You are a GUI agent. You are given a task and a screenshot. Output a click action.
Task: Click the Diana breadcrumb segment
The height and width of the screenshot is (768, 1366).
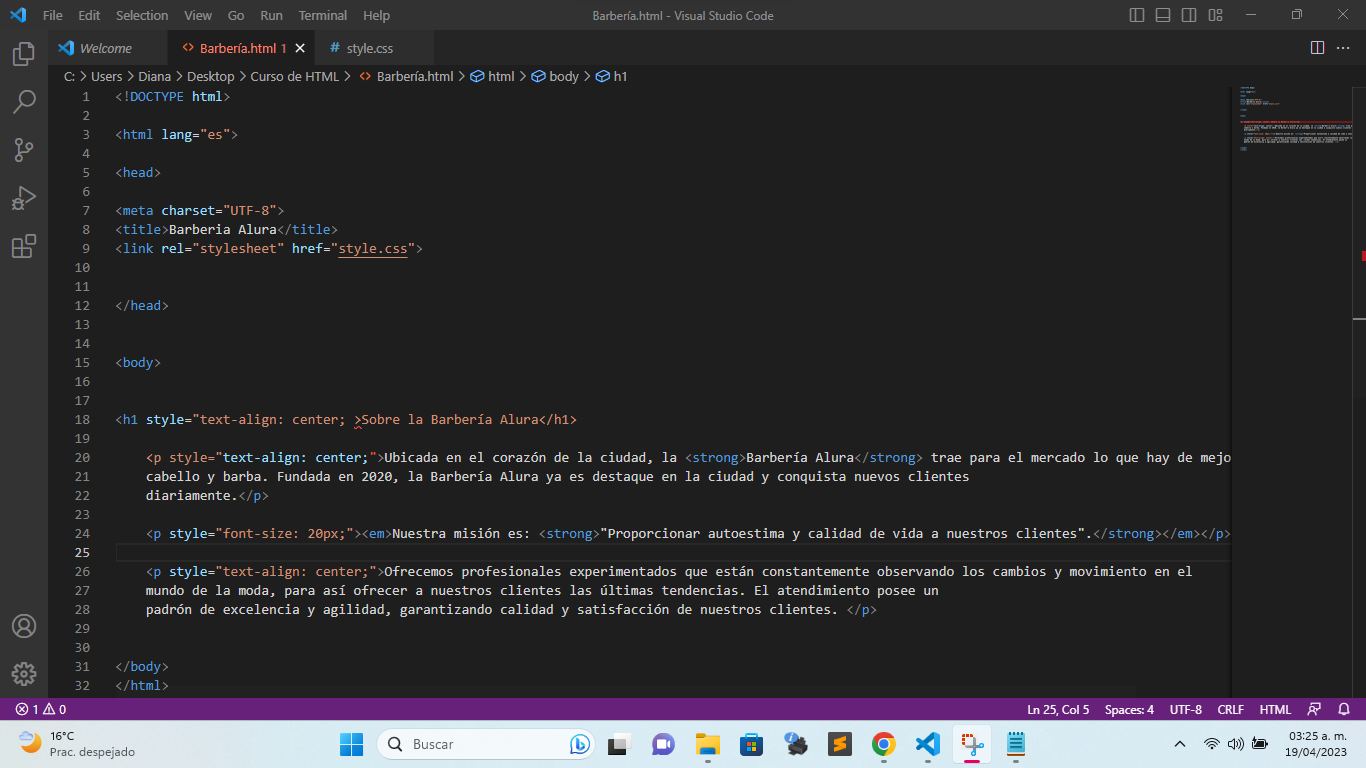pos(155,76)
